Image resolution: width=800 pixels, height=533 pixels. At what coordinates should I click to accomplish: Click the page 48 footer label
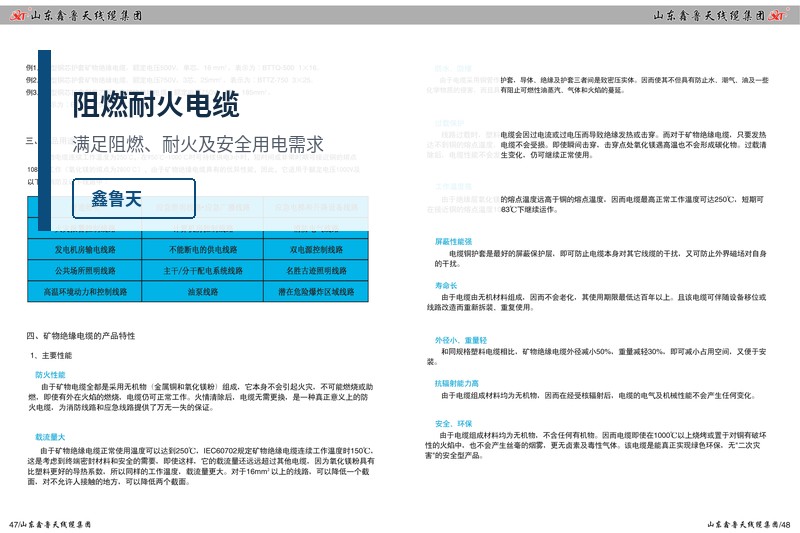tap(749, 524)
